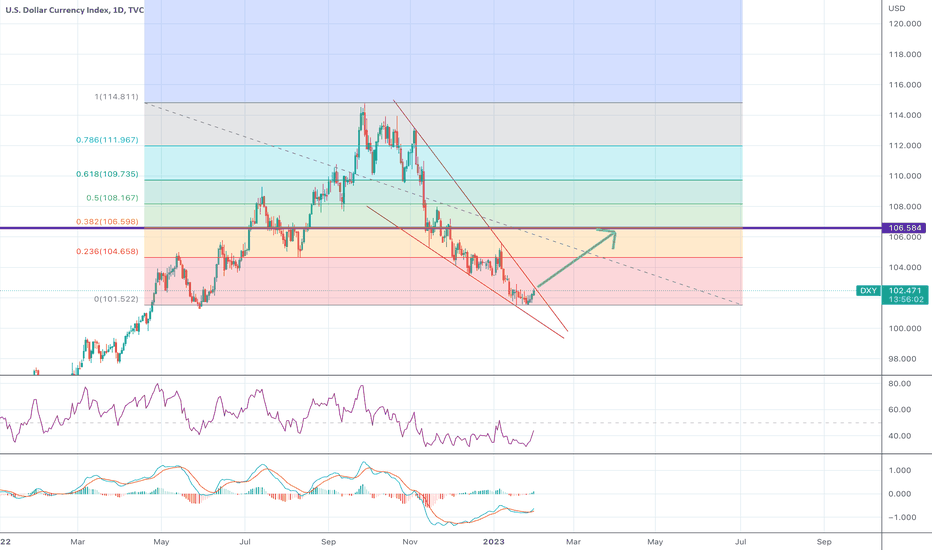Click the 80.00 RSI scale label
This screenshot has width=932, height=550.
[899, 384]
